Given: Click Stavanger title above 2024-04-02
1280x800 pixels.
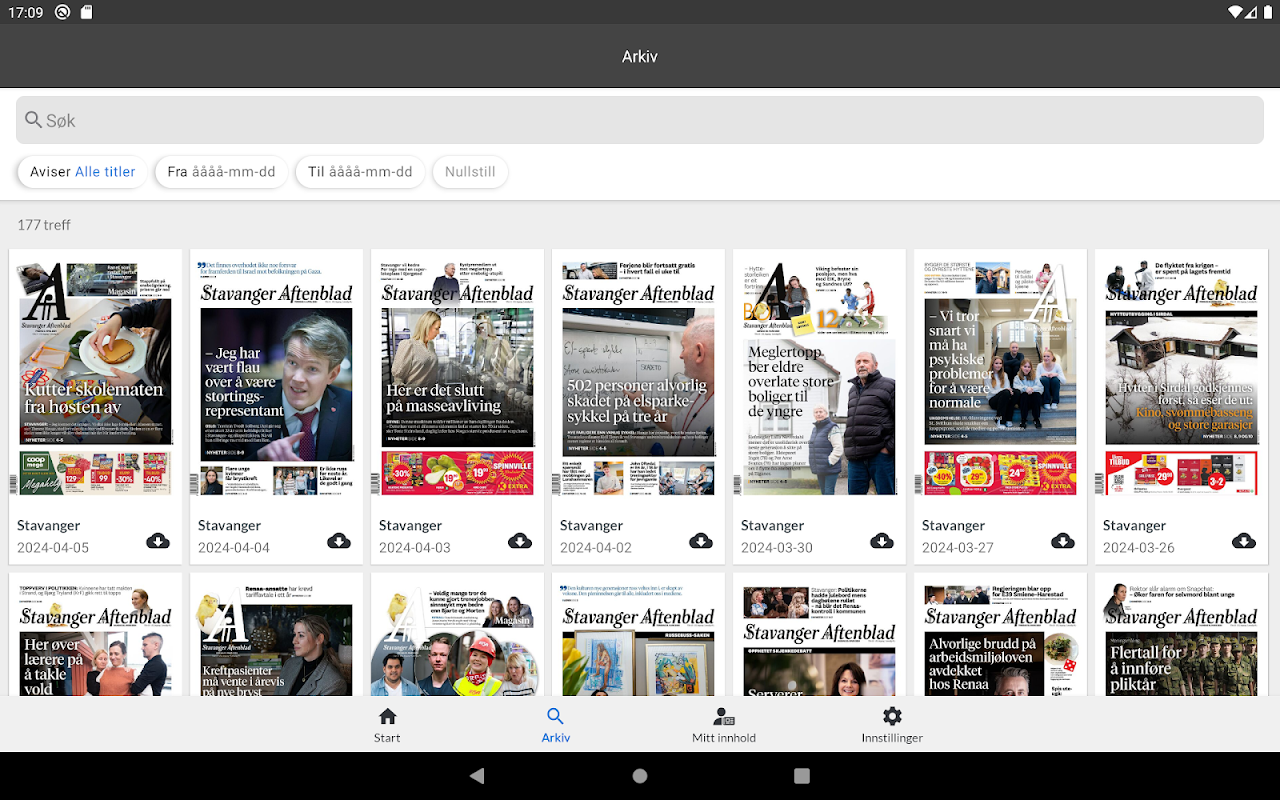Looking at the screenshot, I should (591, 525).
